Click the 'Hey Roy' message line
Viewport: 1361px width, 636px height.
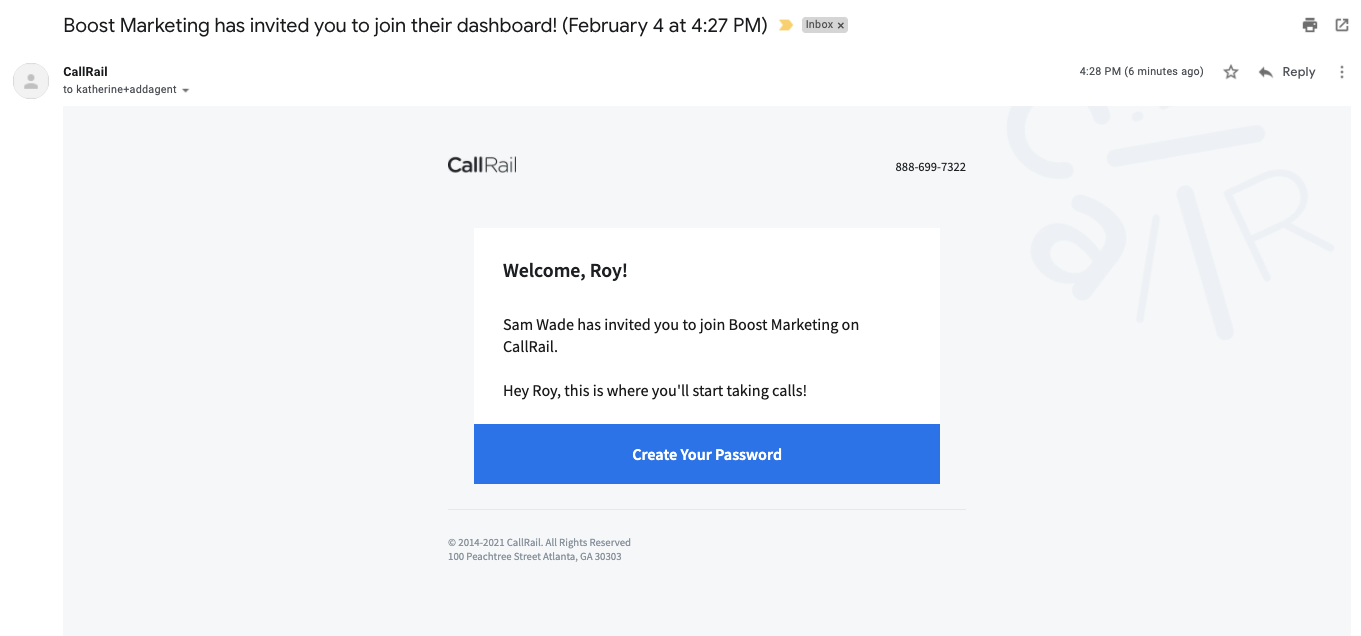pyautogui.click(x=655, y=391)
